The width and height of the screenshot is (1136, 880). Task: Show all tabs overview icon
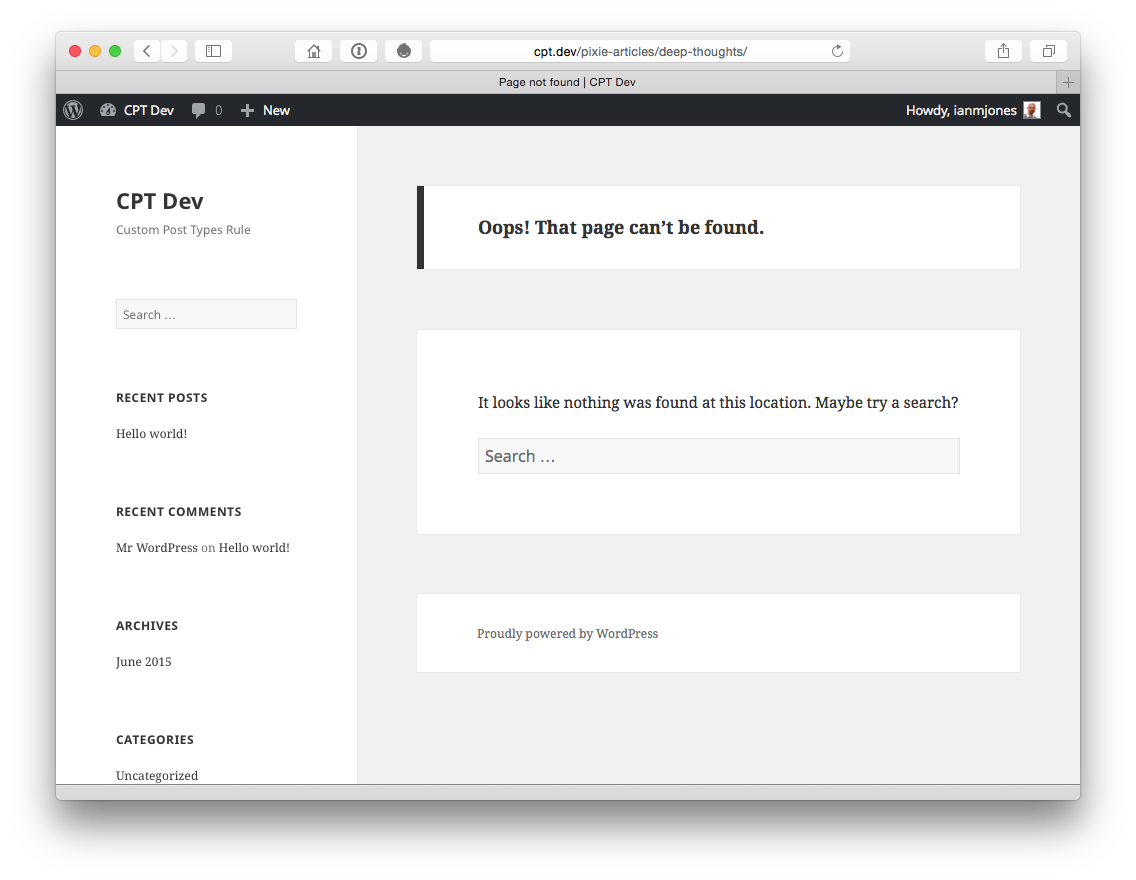point(1048,51)
